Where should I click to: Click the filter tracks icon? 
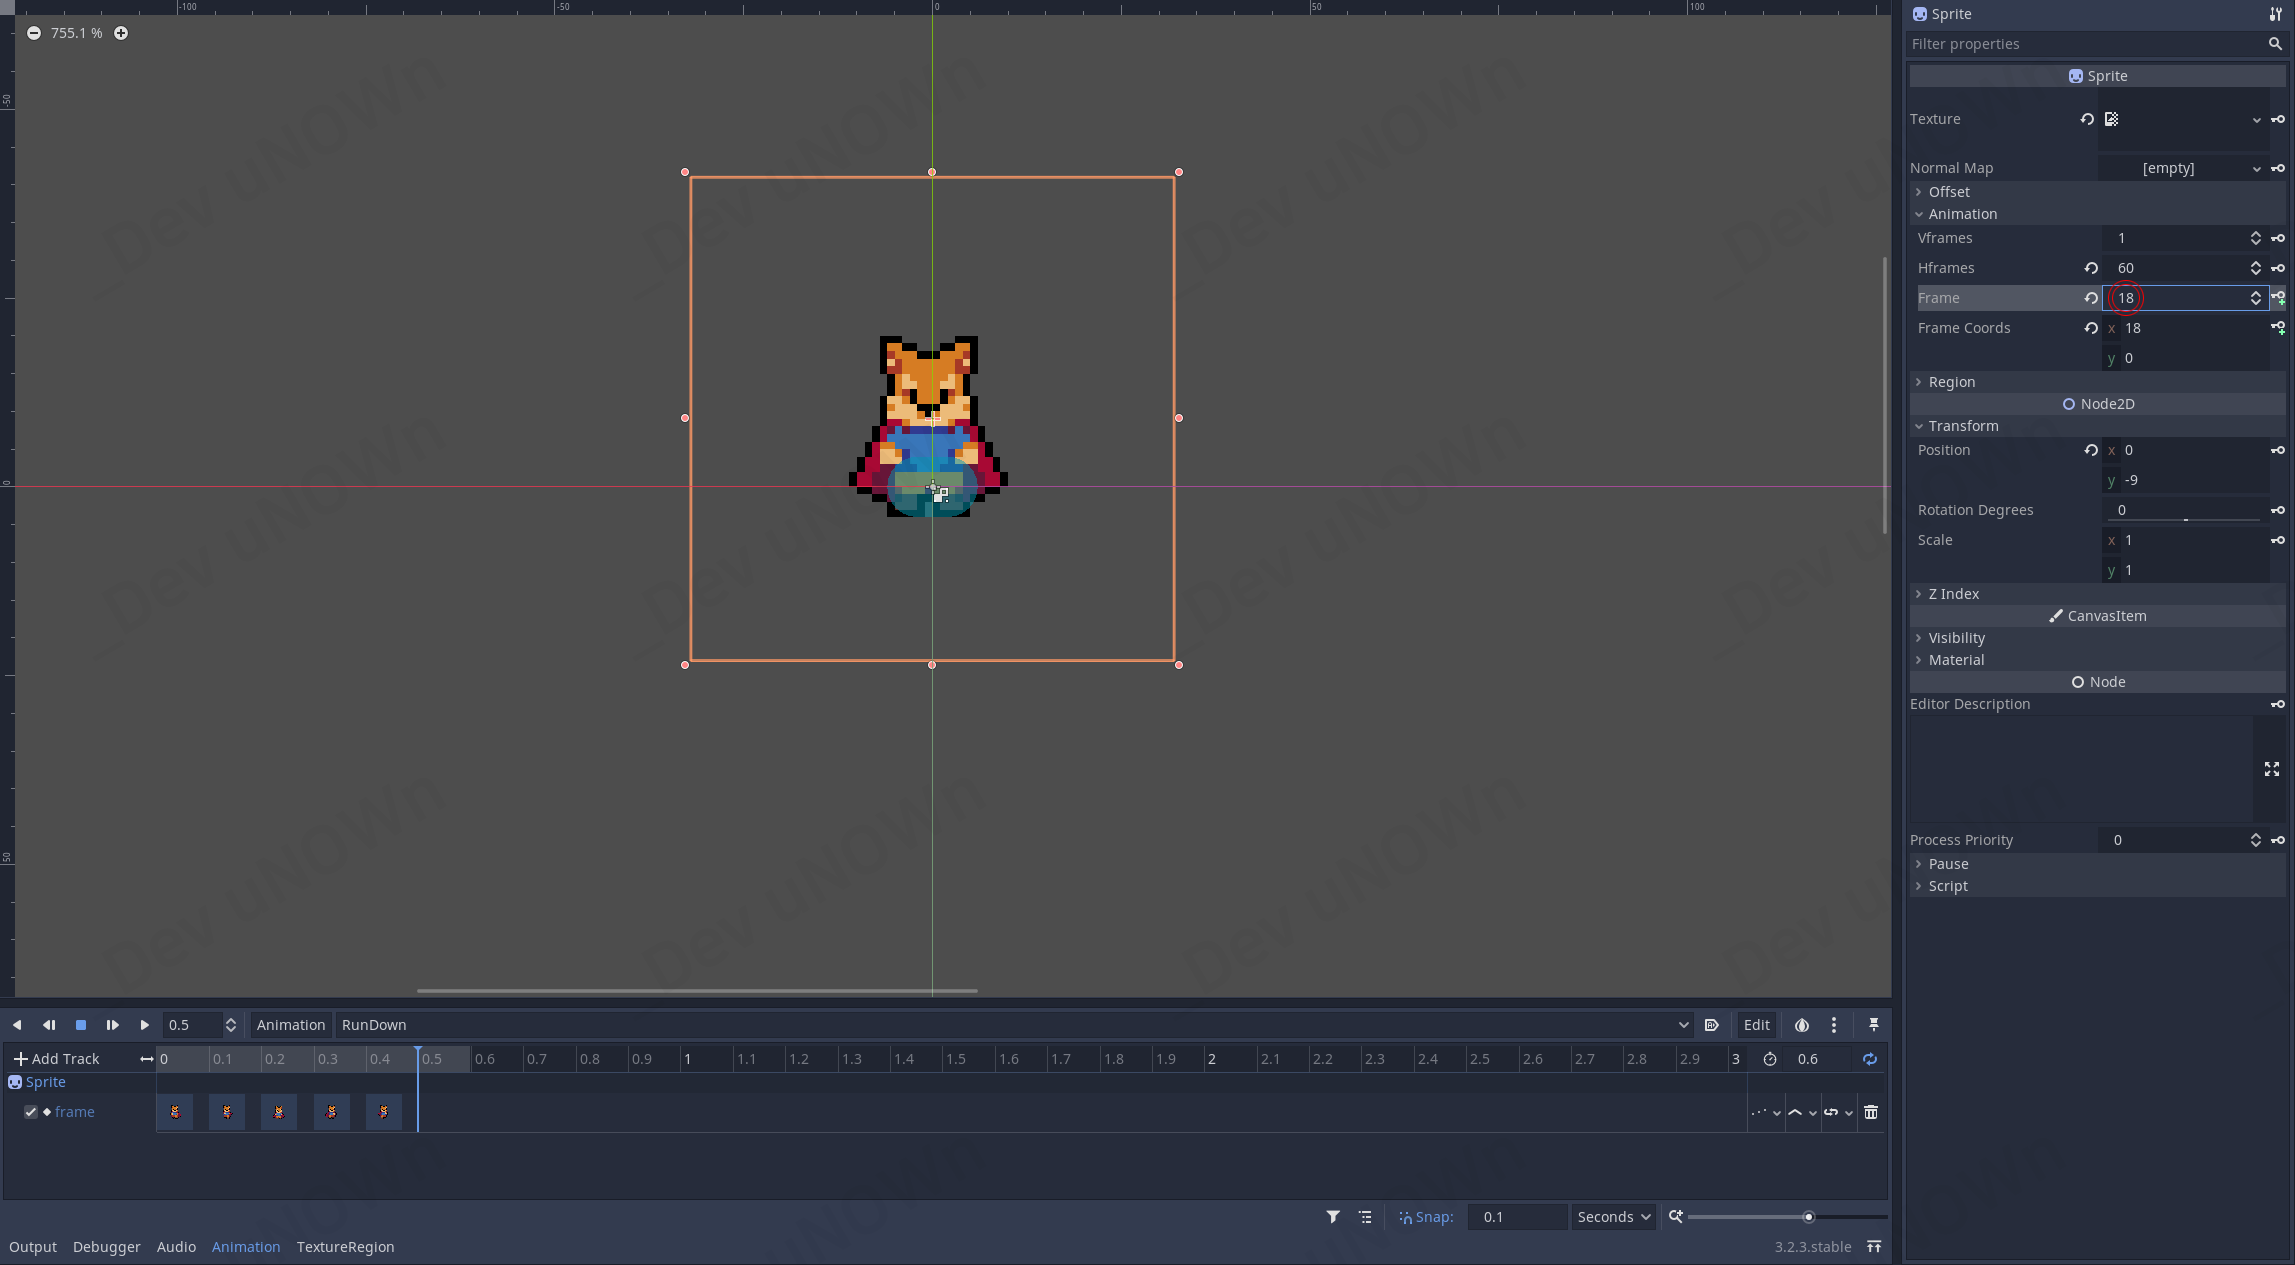pos(1333,1217)
